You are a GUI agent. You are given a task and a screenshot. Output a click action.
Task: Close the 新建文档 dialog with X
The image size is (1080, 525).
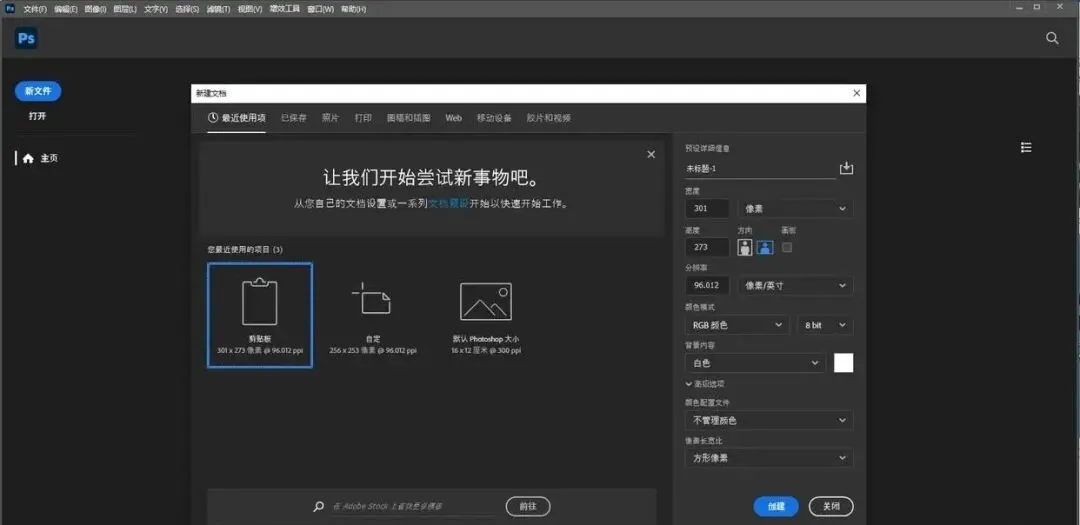pos(856,93)
